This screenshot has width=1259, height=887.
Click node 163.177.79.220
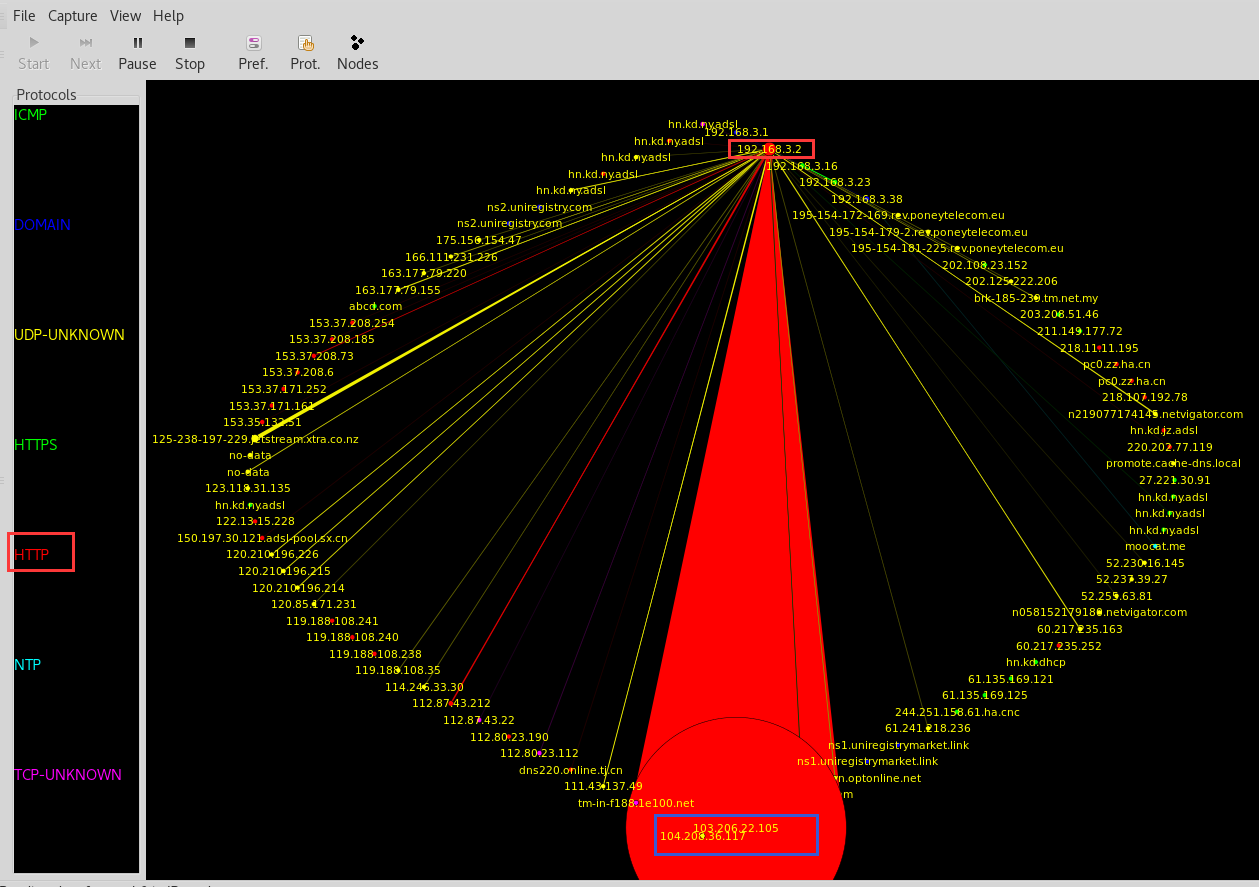point(424,273)
